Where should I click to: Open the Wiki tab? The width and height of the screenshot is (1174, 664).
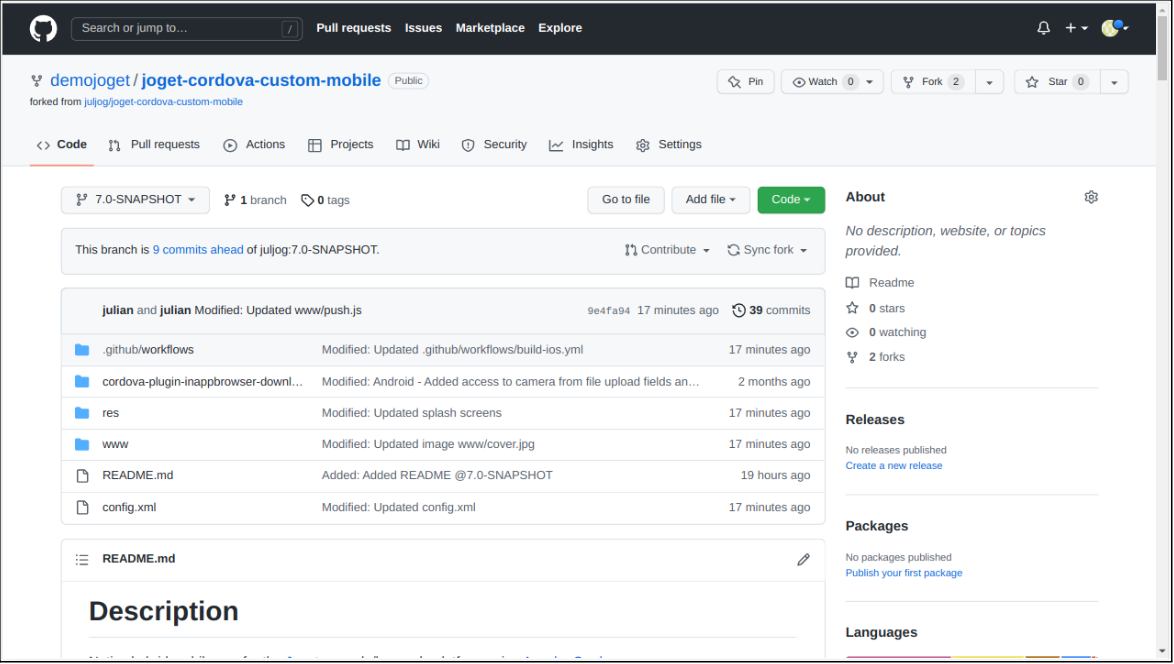418,144
